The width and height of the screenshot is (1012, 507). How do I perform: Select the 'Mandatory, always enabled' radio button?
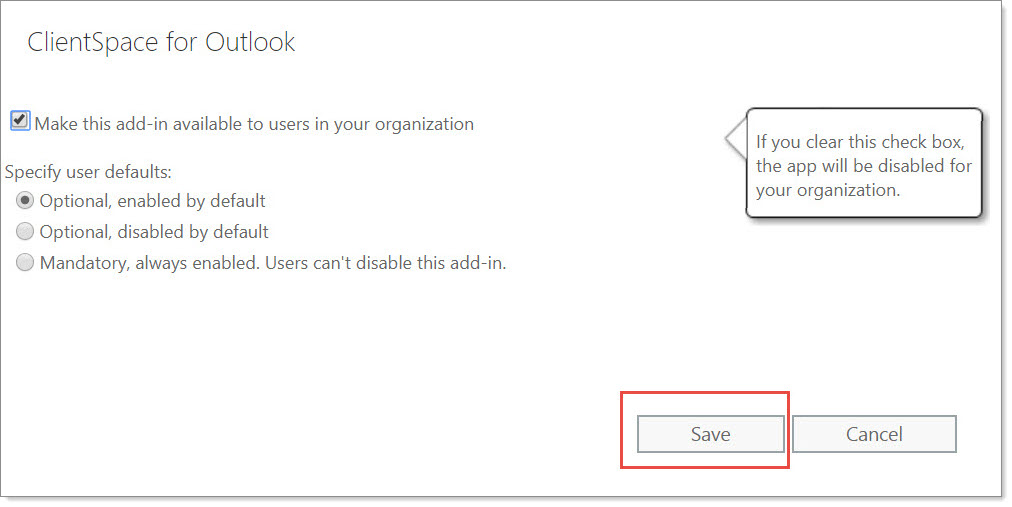(25, 263)
